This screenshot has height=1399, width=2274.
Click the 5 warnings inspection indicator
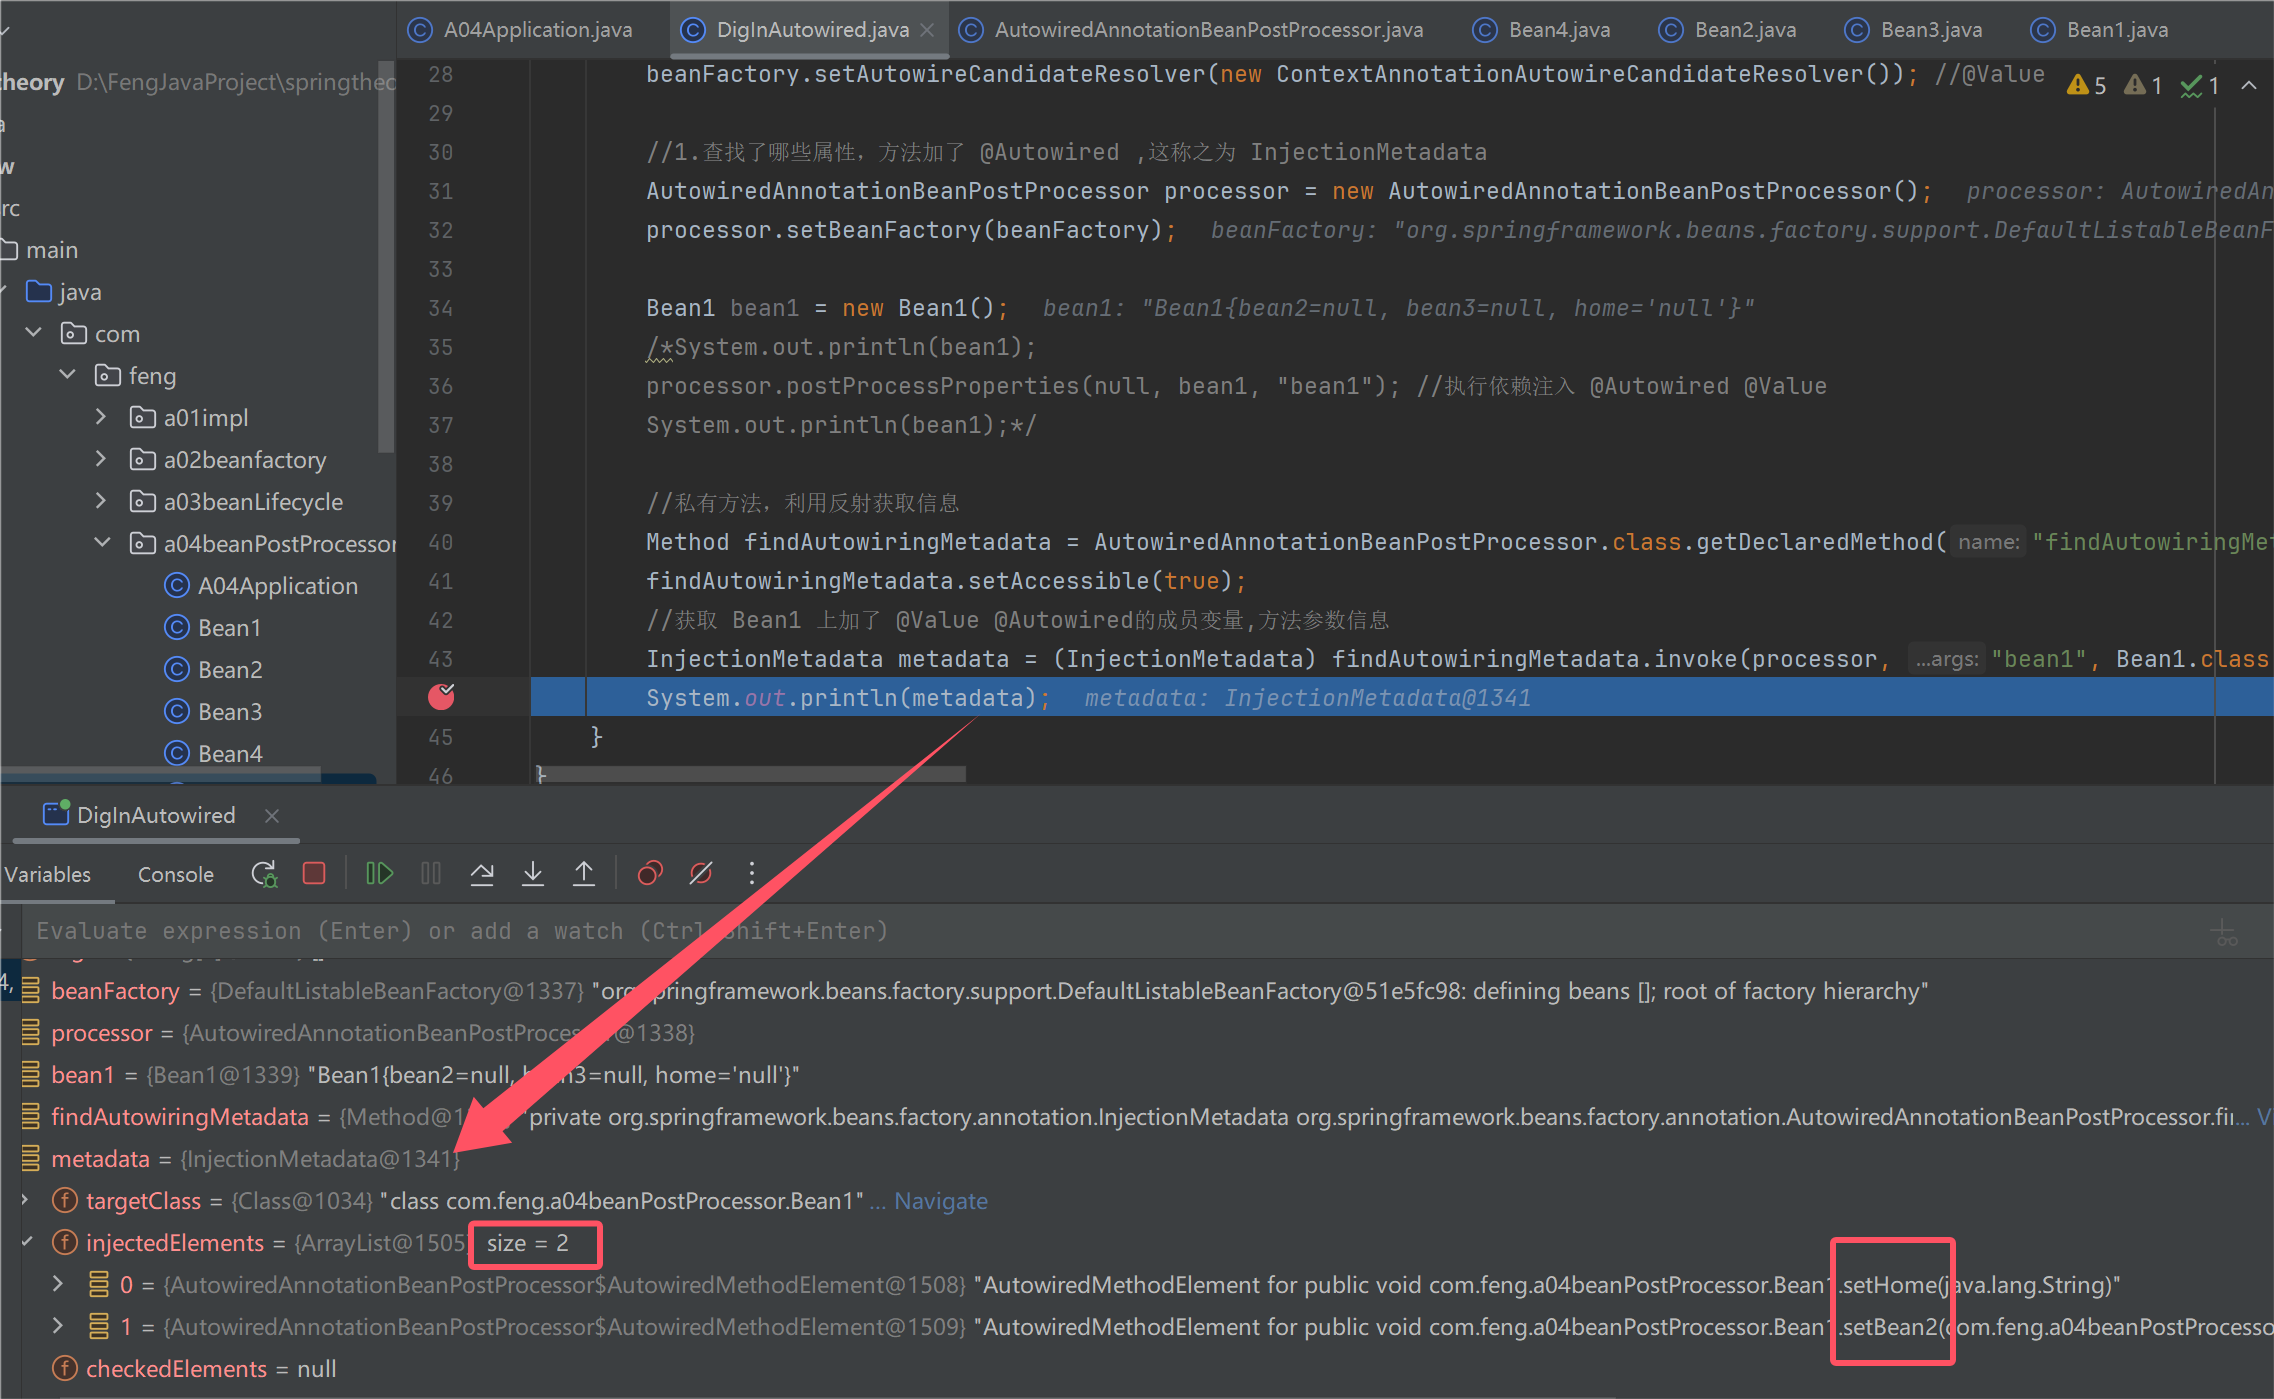point(2087,86)
